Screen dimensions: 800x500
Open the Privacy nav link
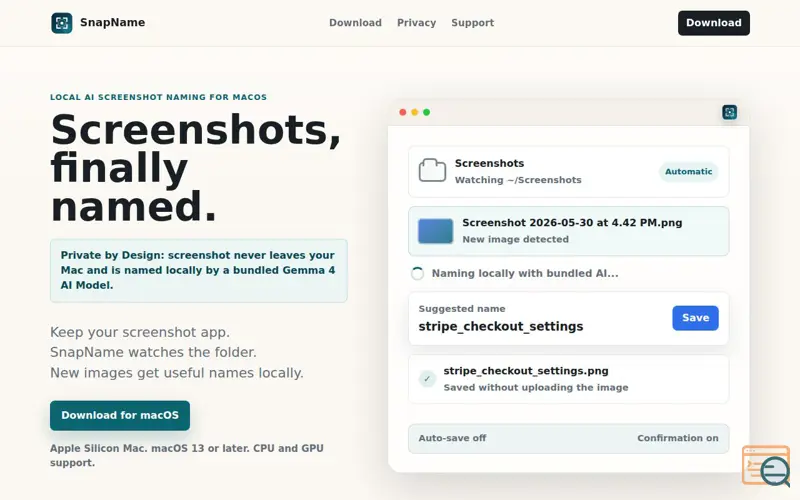point(416,23)
